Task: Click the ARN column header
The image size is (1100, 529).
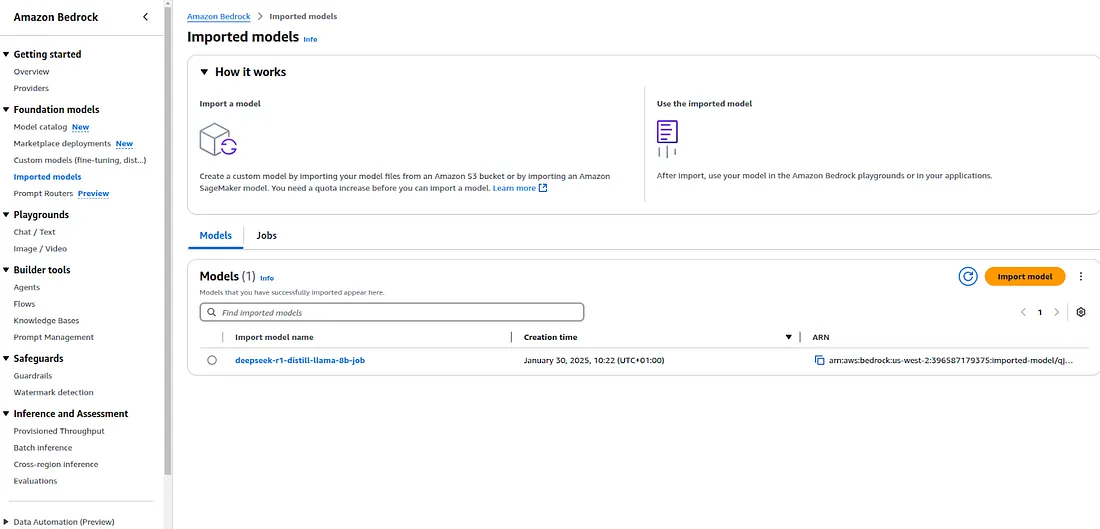Action: pyautogui.click(x=821, y=337)
